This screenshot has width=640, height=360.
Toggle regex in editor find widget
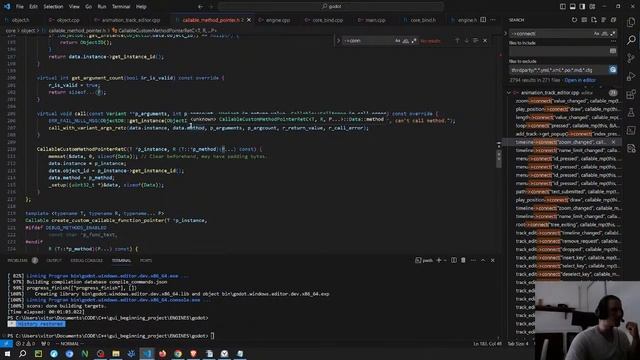click(x=414, y=40)
